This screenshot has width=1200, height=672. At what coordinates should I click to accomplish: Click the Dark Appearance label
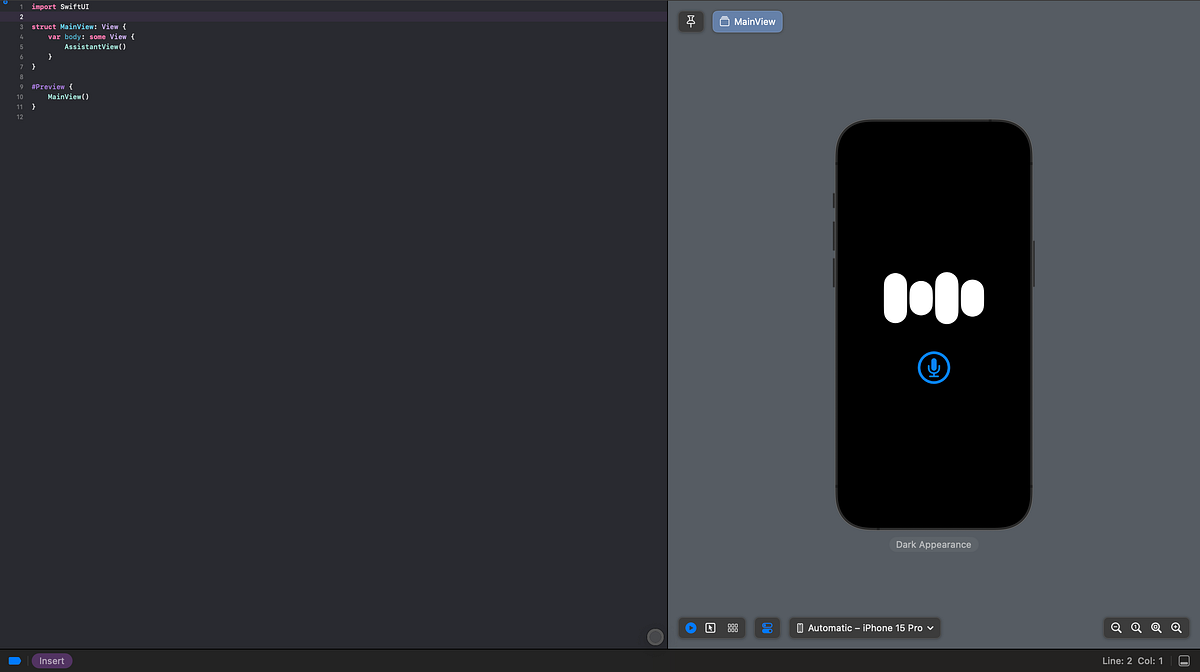click(x=933, y=544)
